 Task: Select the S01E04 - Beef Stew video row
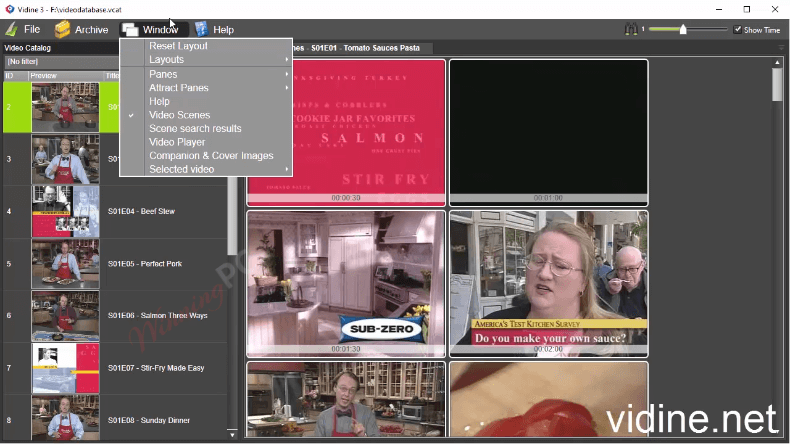click(115, 211)
